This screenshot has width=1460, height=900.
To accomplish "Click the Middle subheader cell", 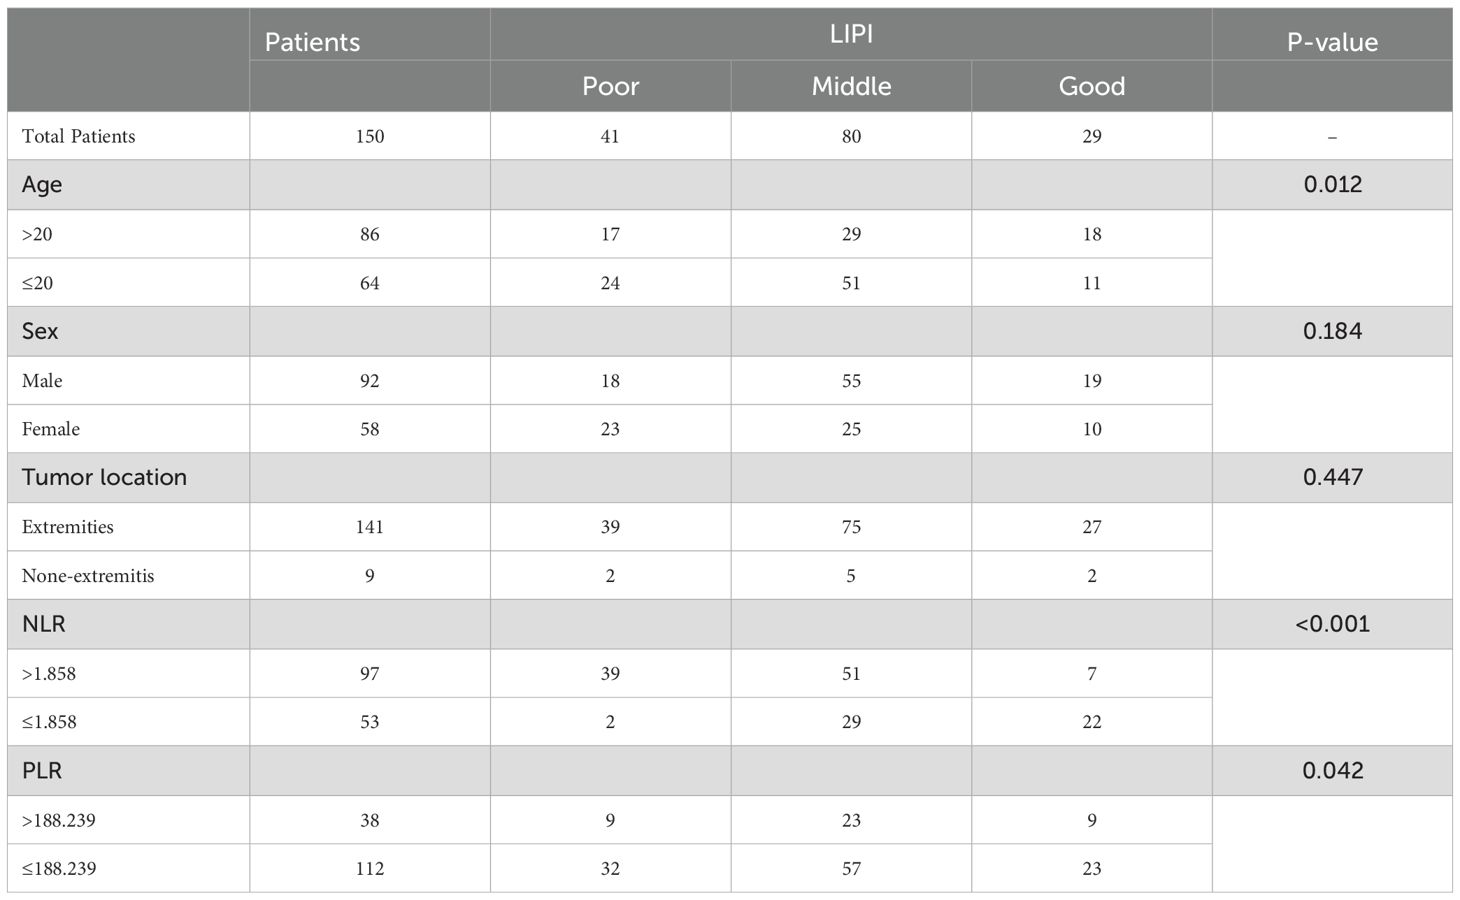I will 851,86.
